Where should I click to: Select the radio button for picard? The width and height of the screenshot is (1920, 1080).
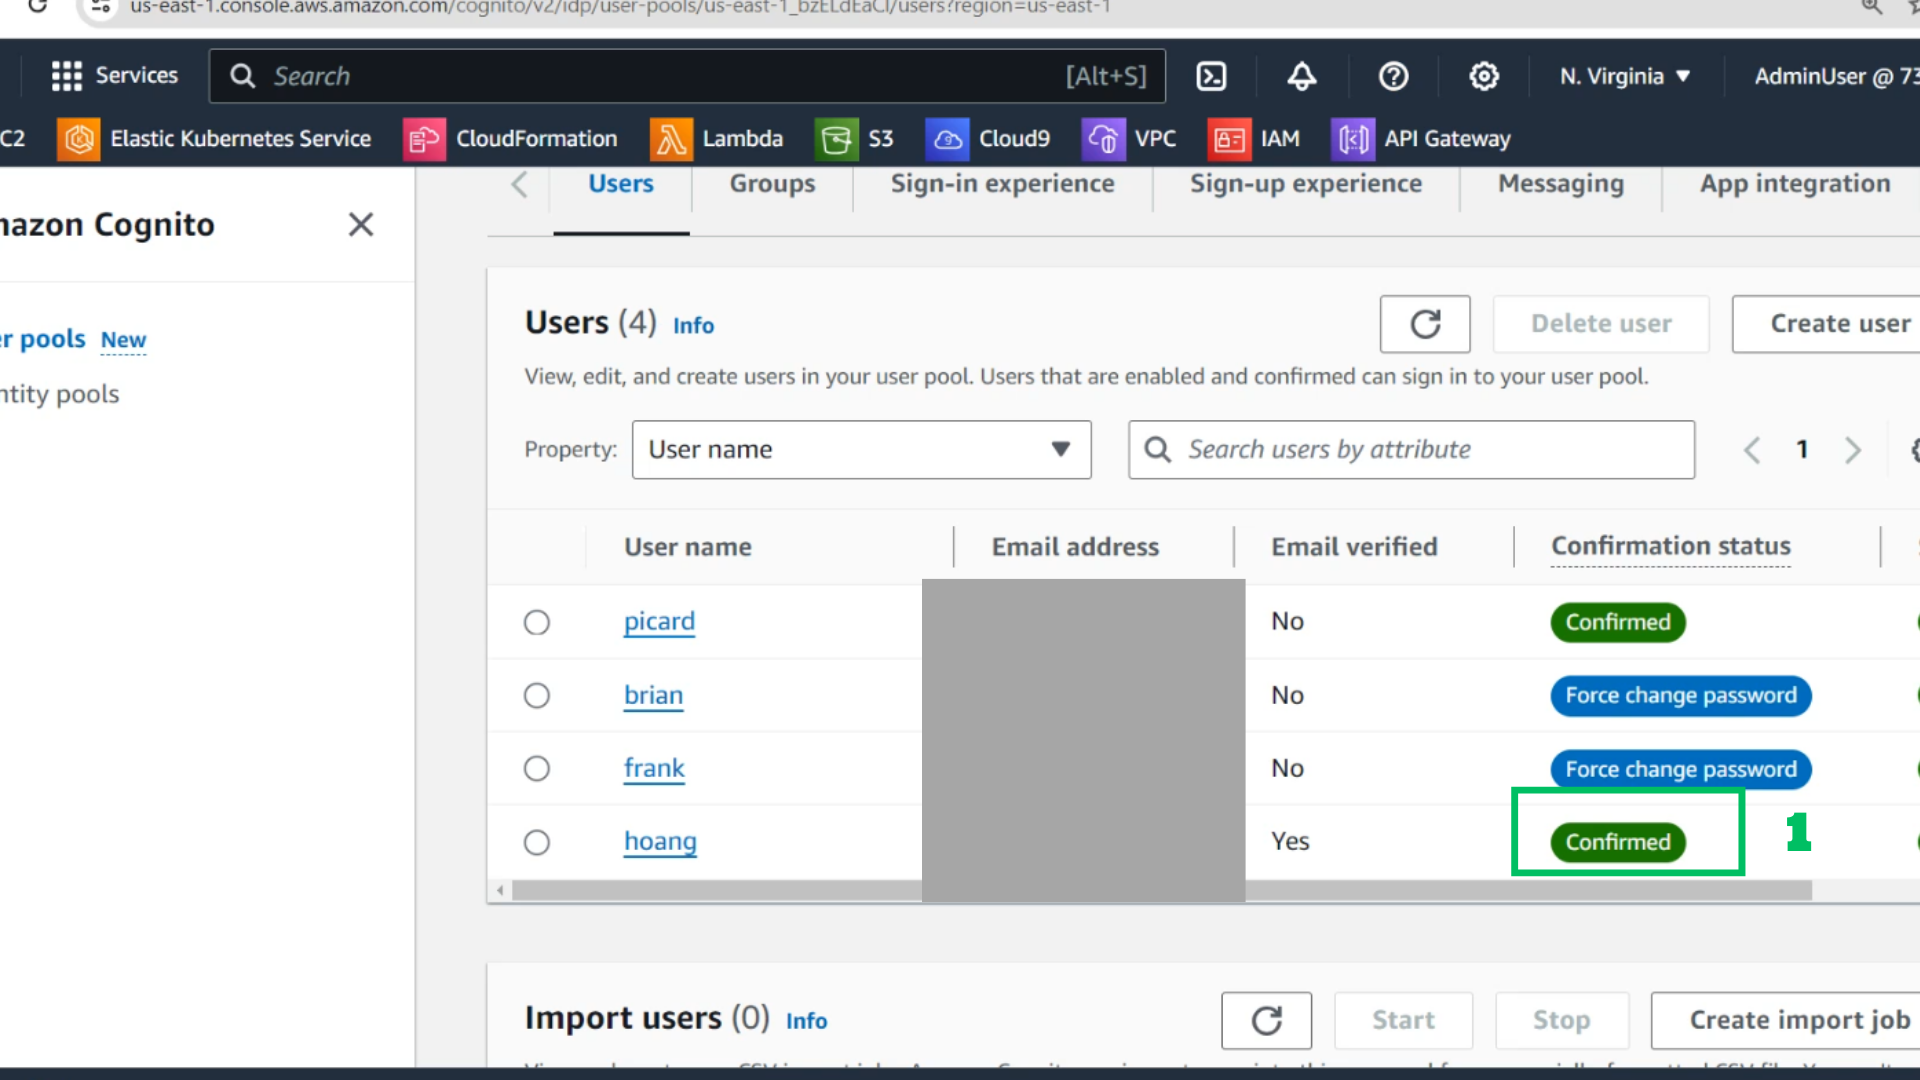click(537, 622)
